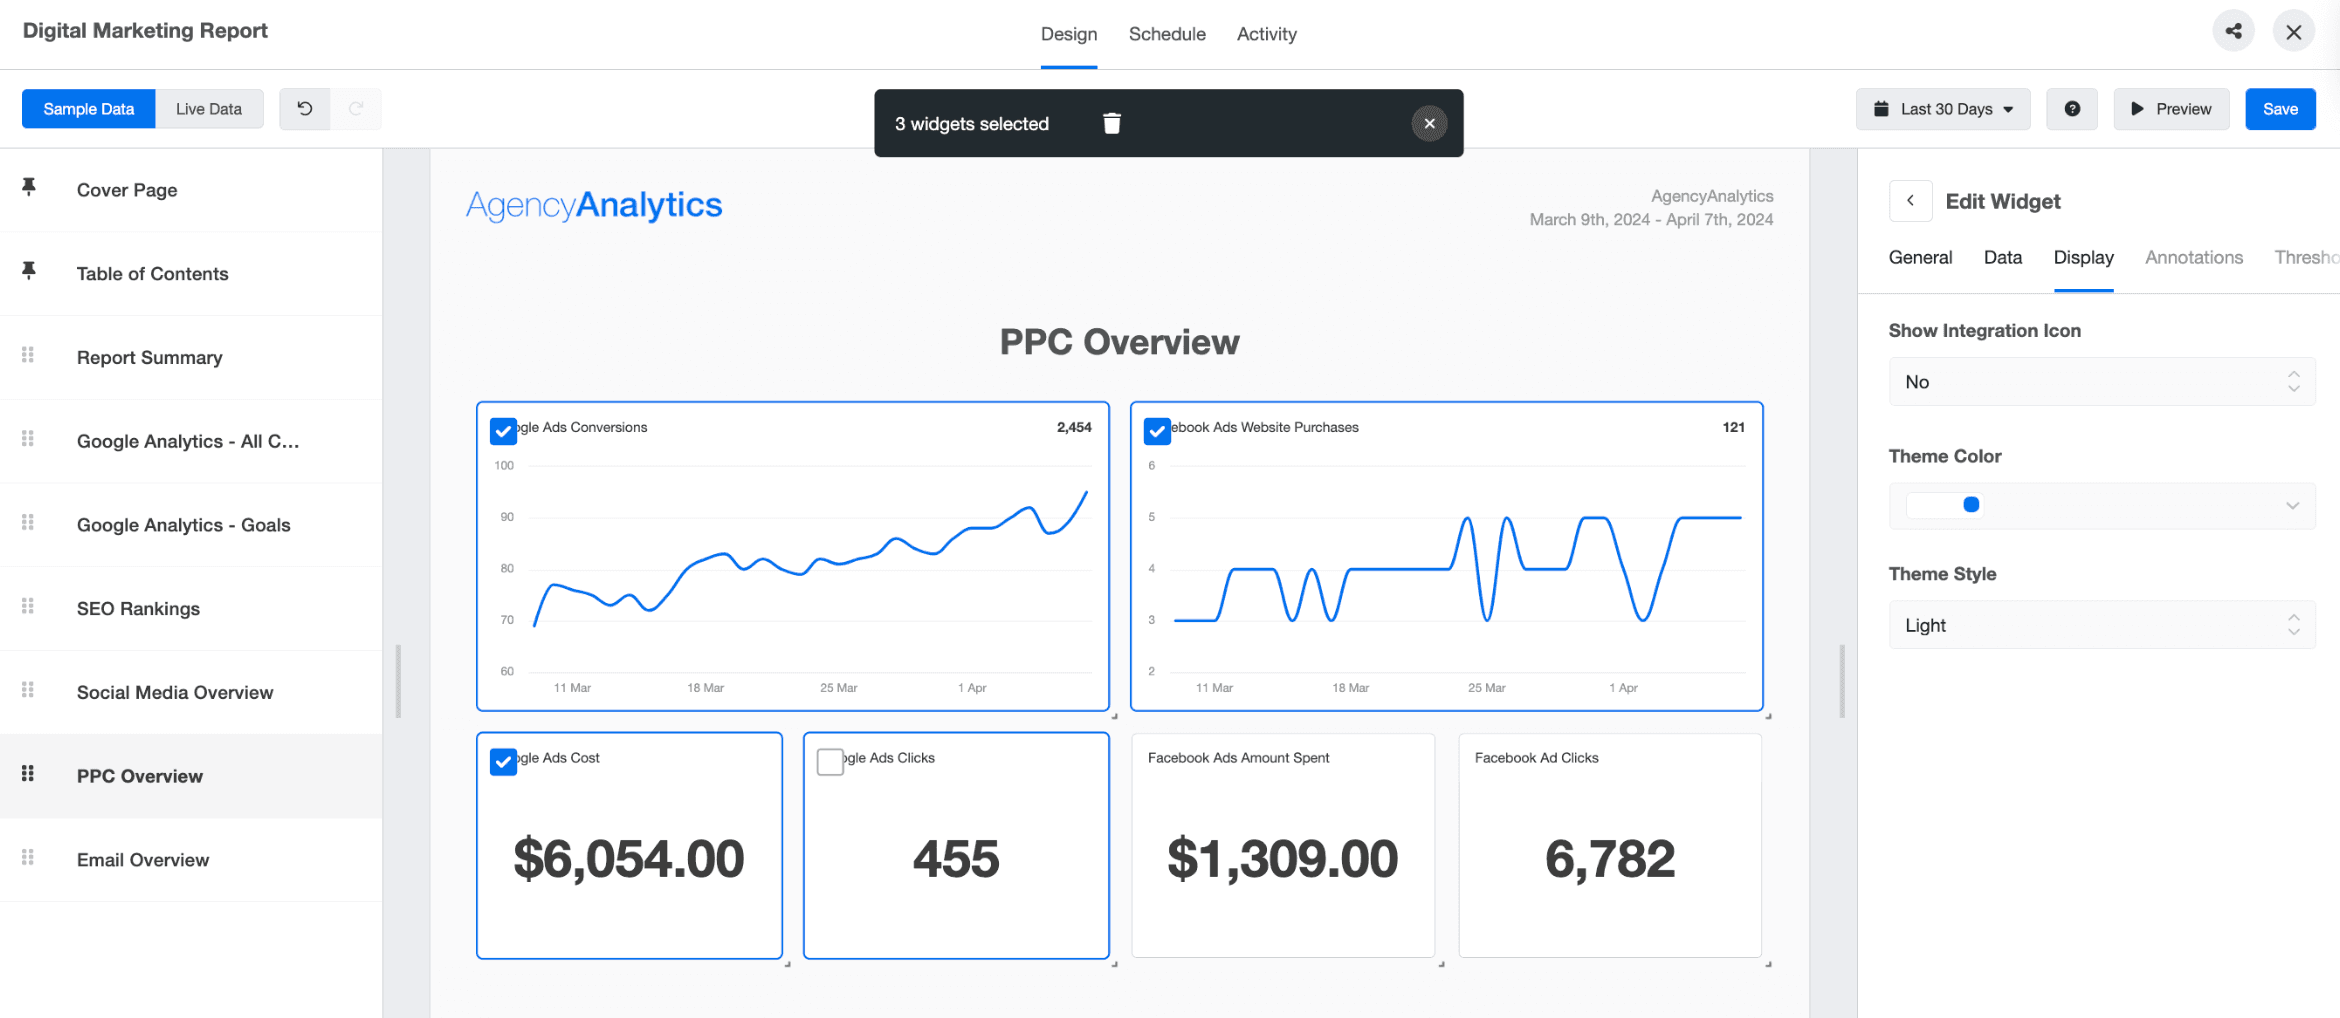
Task: Open the Annotations tab in Edit Widget
Action: point(2193,258)
